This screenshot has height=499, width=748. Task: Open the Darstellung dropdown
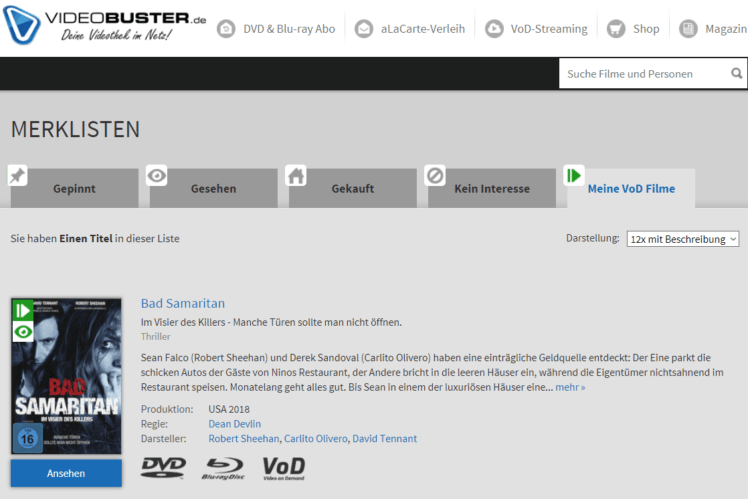(683, 239)
